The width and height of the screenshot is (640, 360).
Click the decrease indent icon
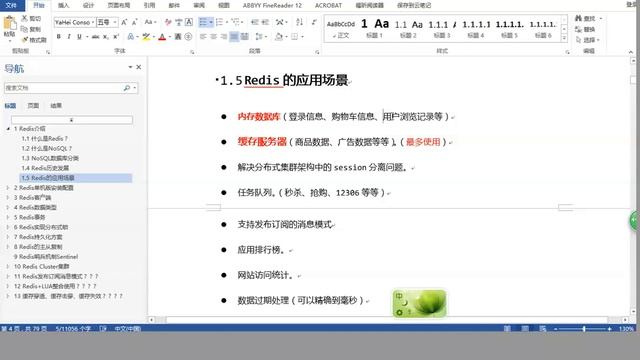click(255, 22)
